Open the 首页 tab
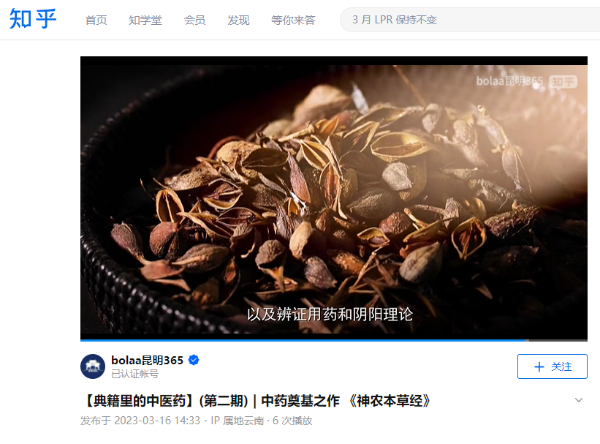Screen dimensions: 600x444 coord(96,20)
